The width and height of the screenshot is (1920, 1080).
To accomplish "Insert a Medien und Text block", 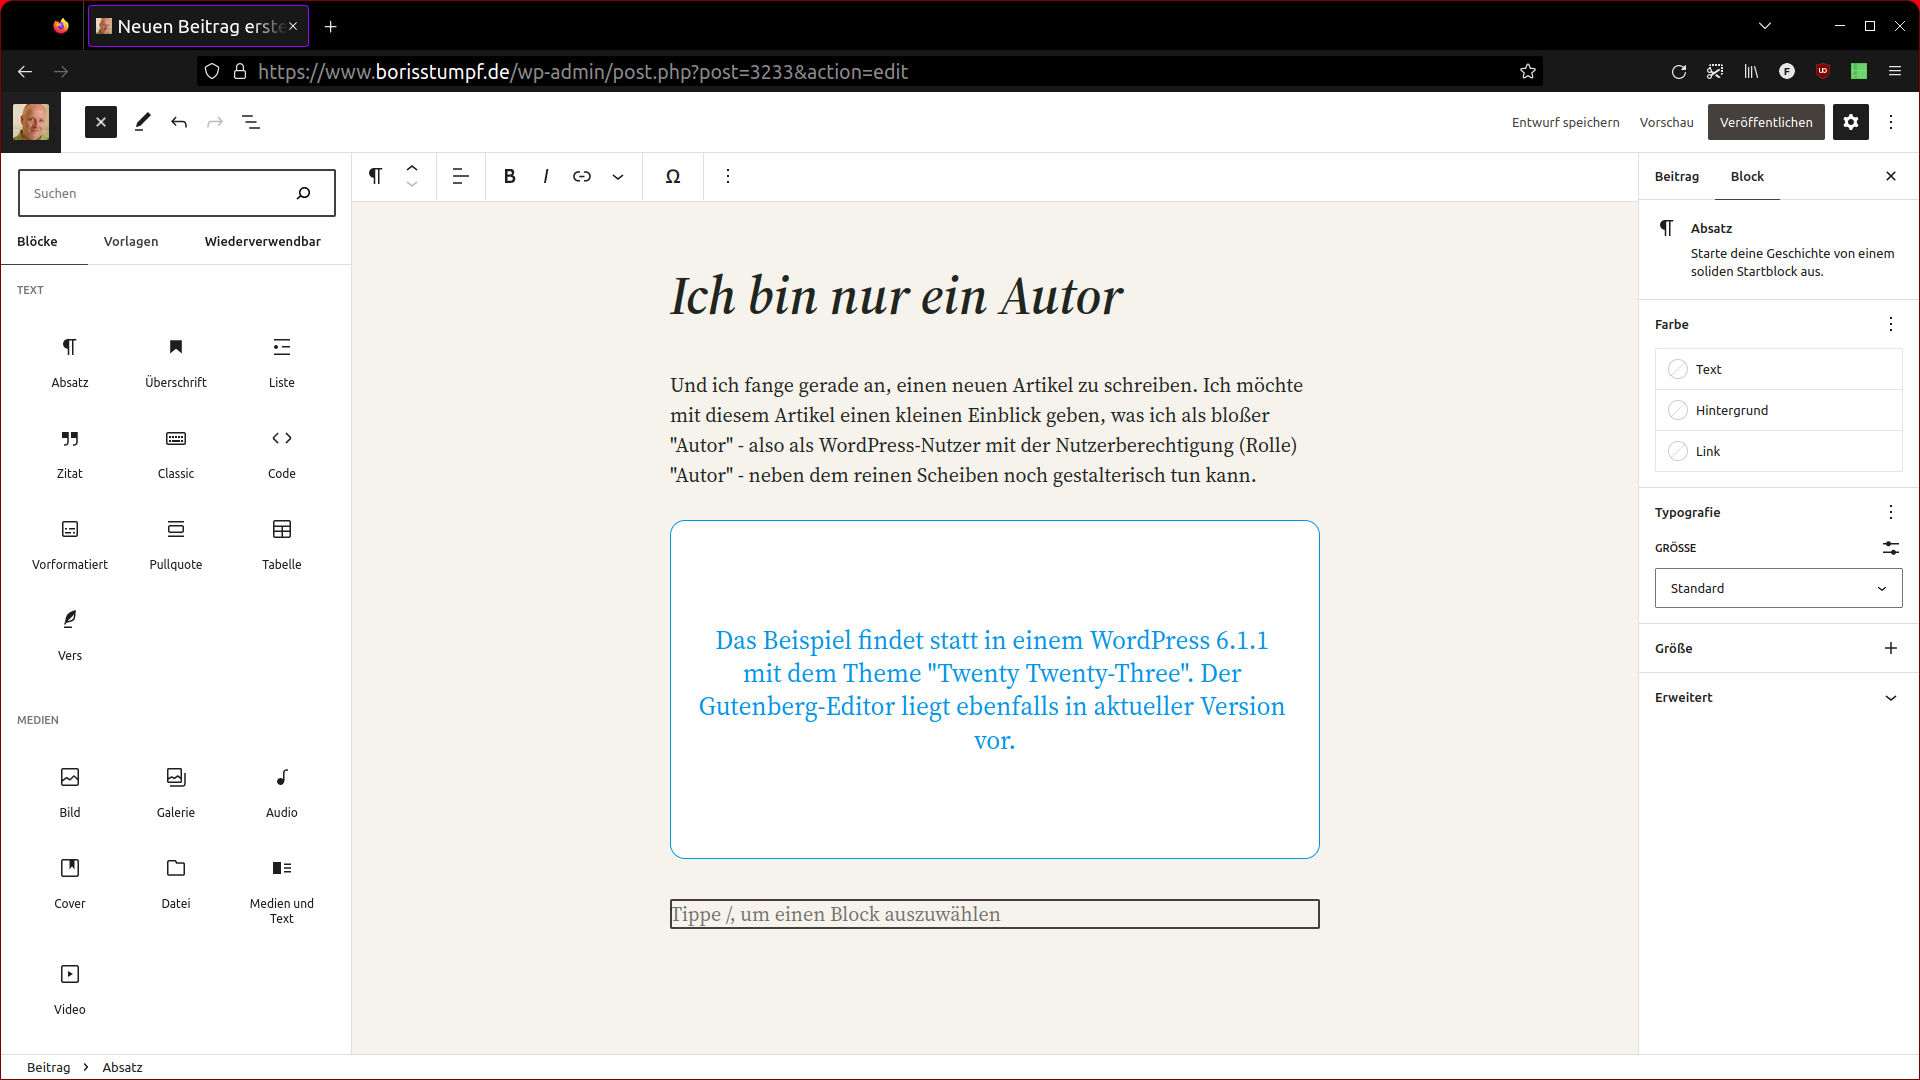I will [282, 891].
